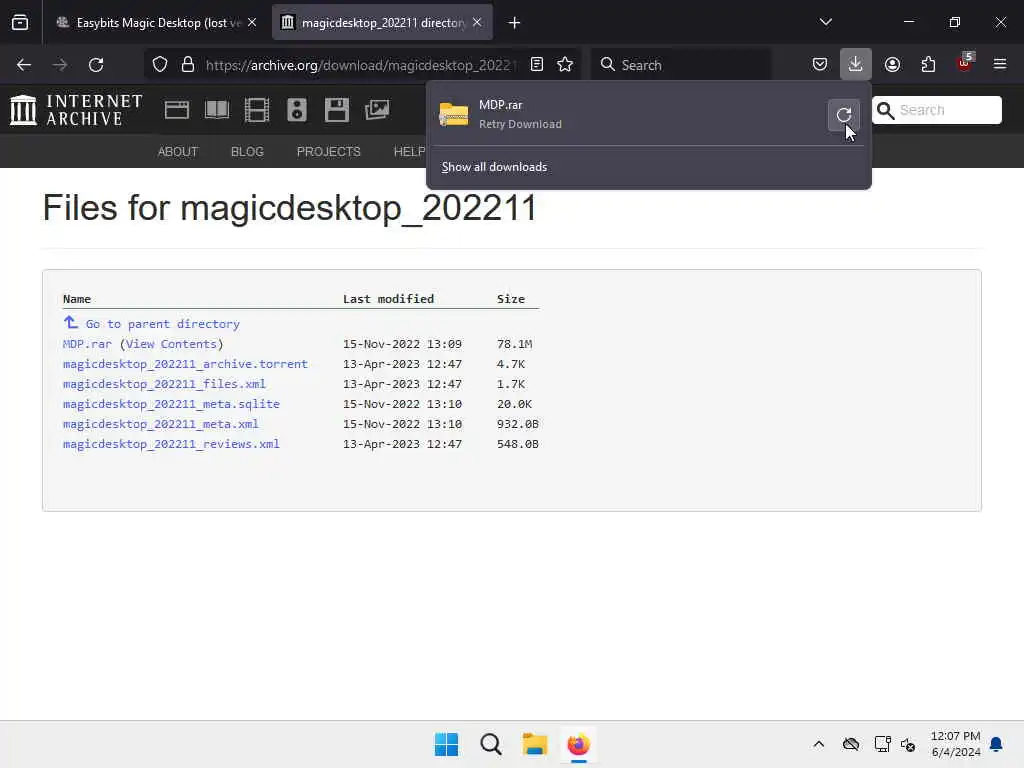Go forward to the next page
The width and height of the screenshot is (1024, 768).
coord(59,64)
